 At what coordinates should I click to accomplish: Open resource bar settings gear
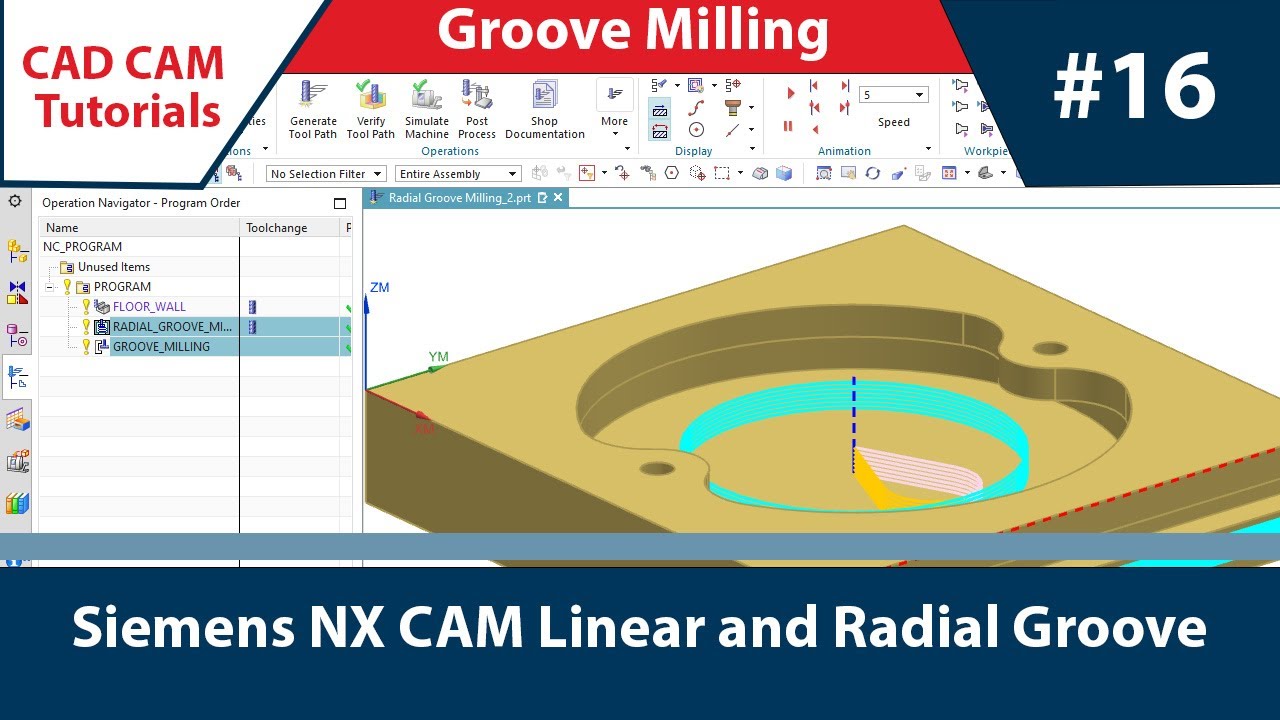pos(15,201)
